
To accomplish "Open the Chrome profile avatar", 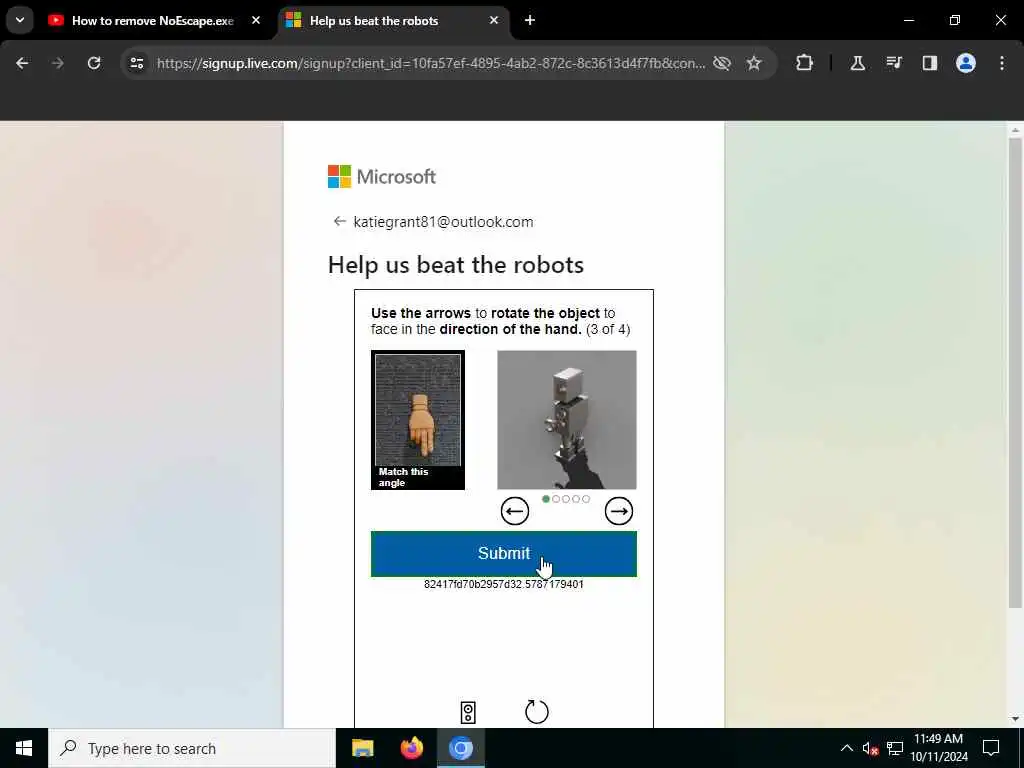I will tap(966, 63).
